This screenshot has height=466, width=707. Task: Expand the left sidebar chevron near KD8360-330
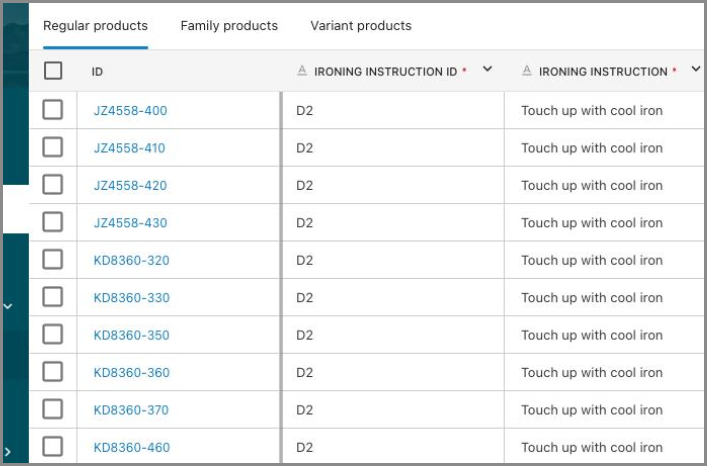click(8, 306)
